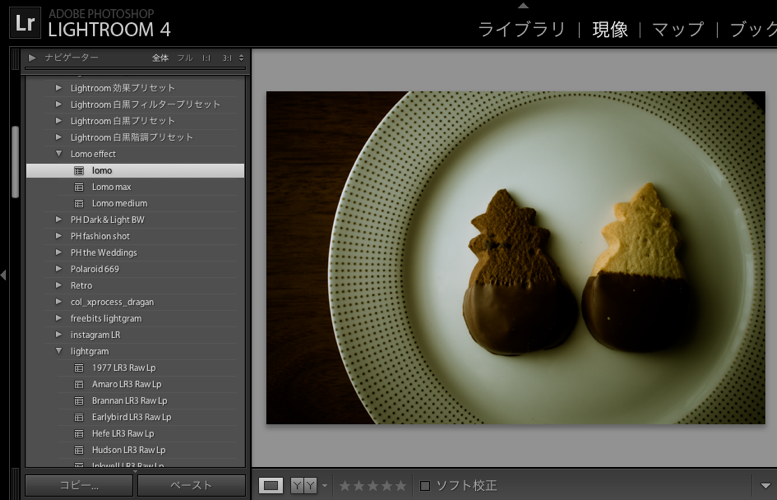Switch to マップ module
The image size is (777, 500).
point(677,30)
